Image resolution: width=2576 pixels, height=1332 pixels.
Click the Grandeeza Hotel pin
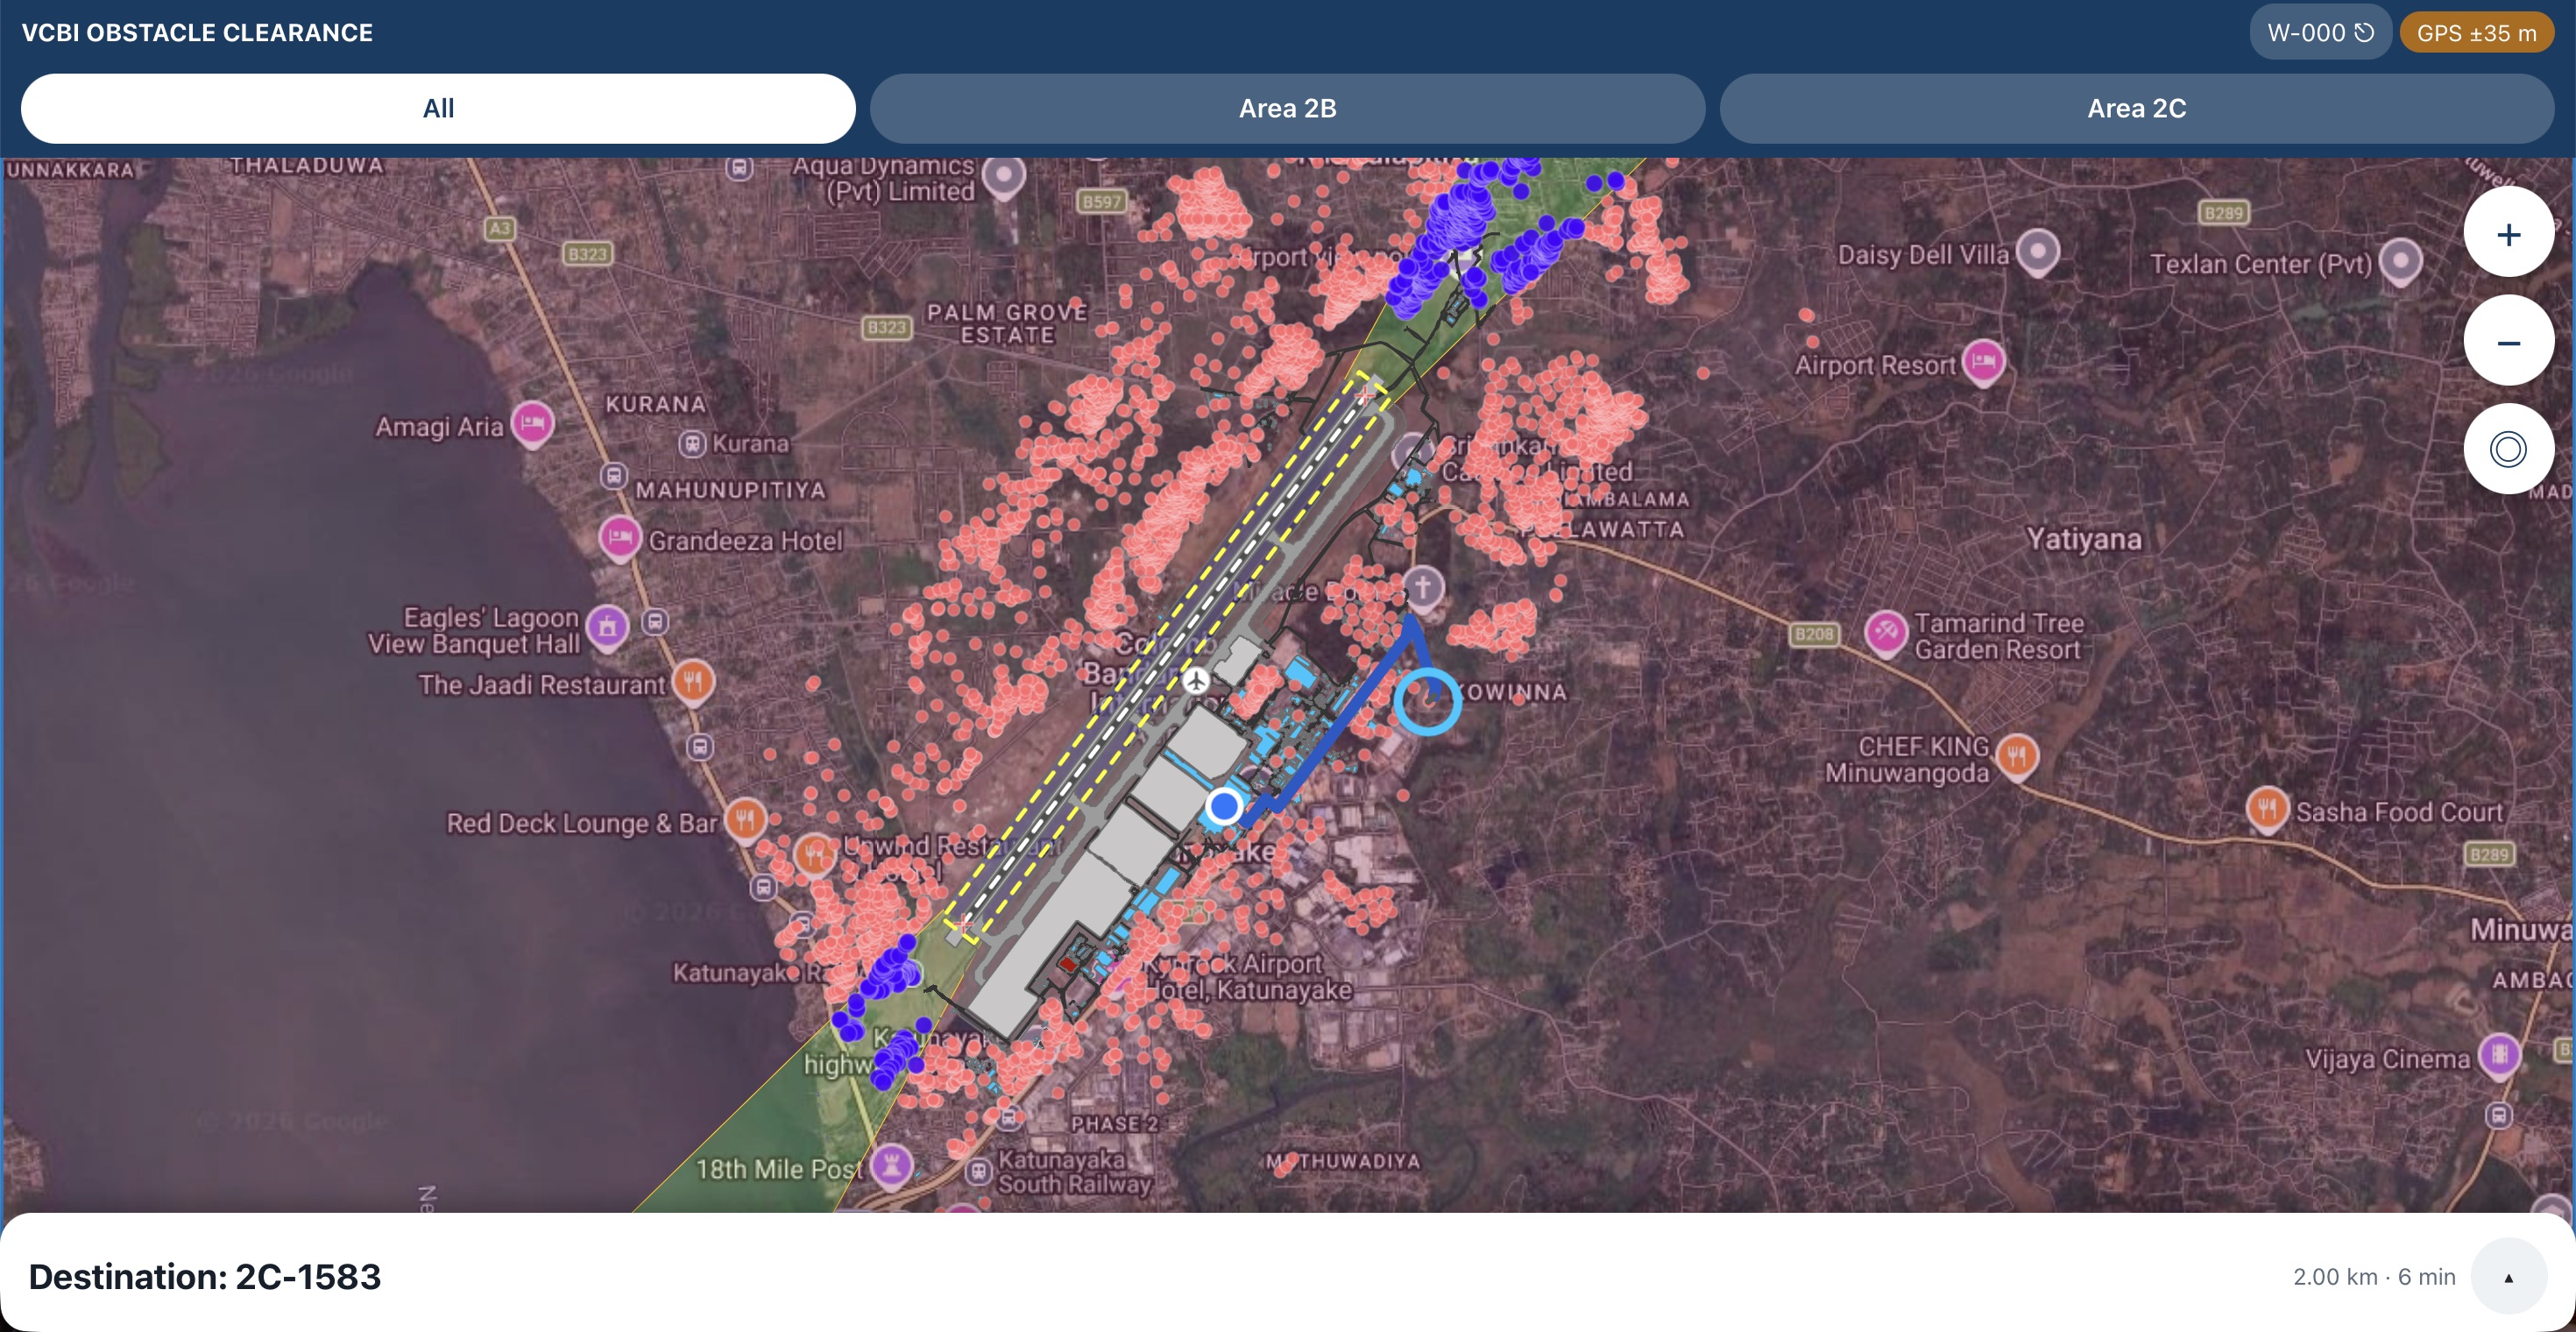620,538
